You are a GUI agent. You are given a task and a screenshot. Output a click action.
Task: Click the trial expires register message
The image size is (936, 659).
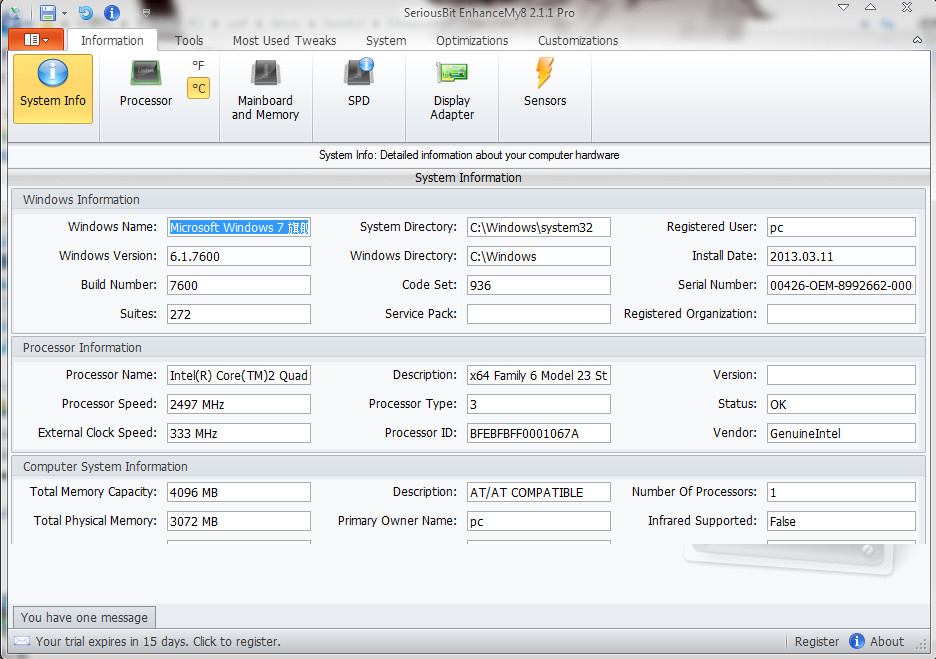158,642
